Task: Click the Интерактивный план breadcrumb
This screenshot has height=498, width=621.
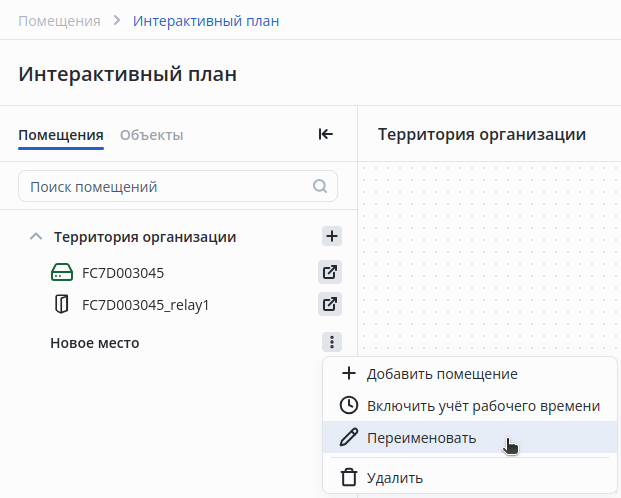Action: [x=206, y=20]
